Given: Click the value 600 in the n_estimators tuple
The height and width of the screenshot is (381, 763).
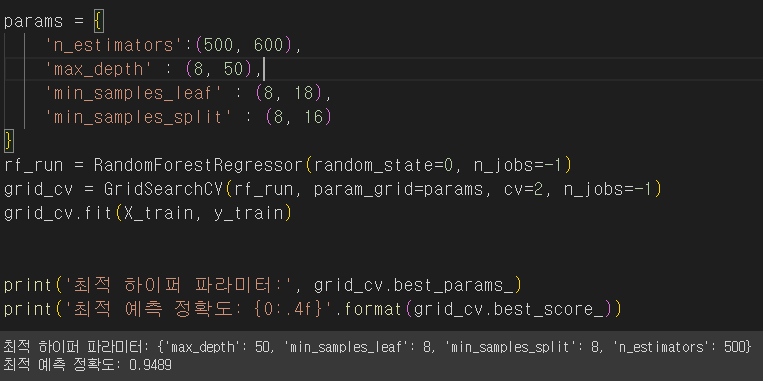Looking at the screenshot, I should [x=268, y=45].
